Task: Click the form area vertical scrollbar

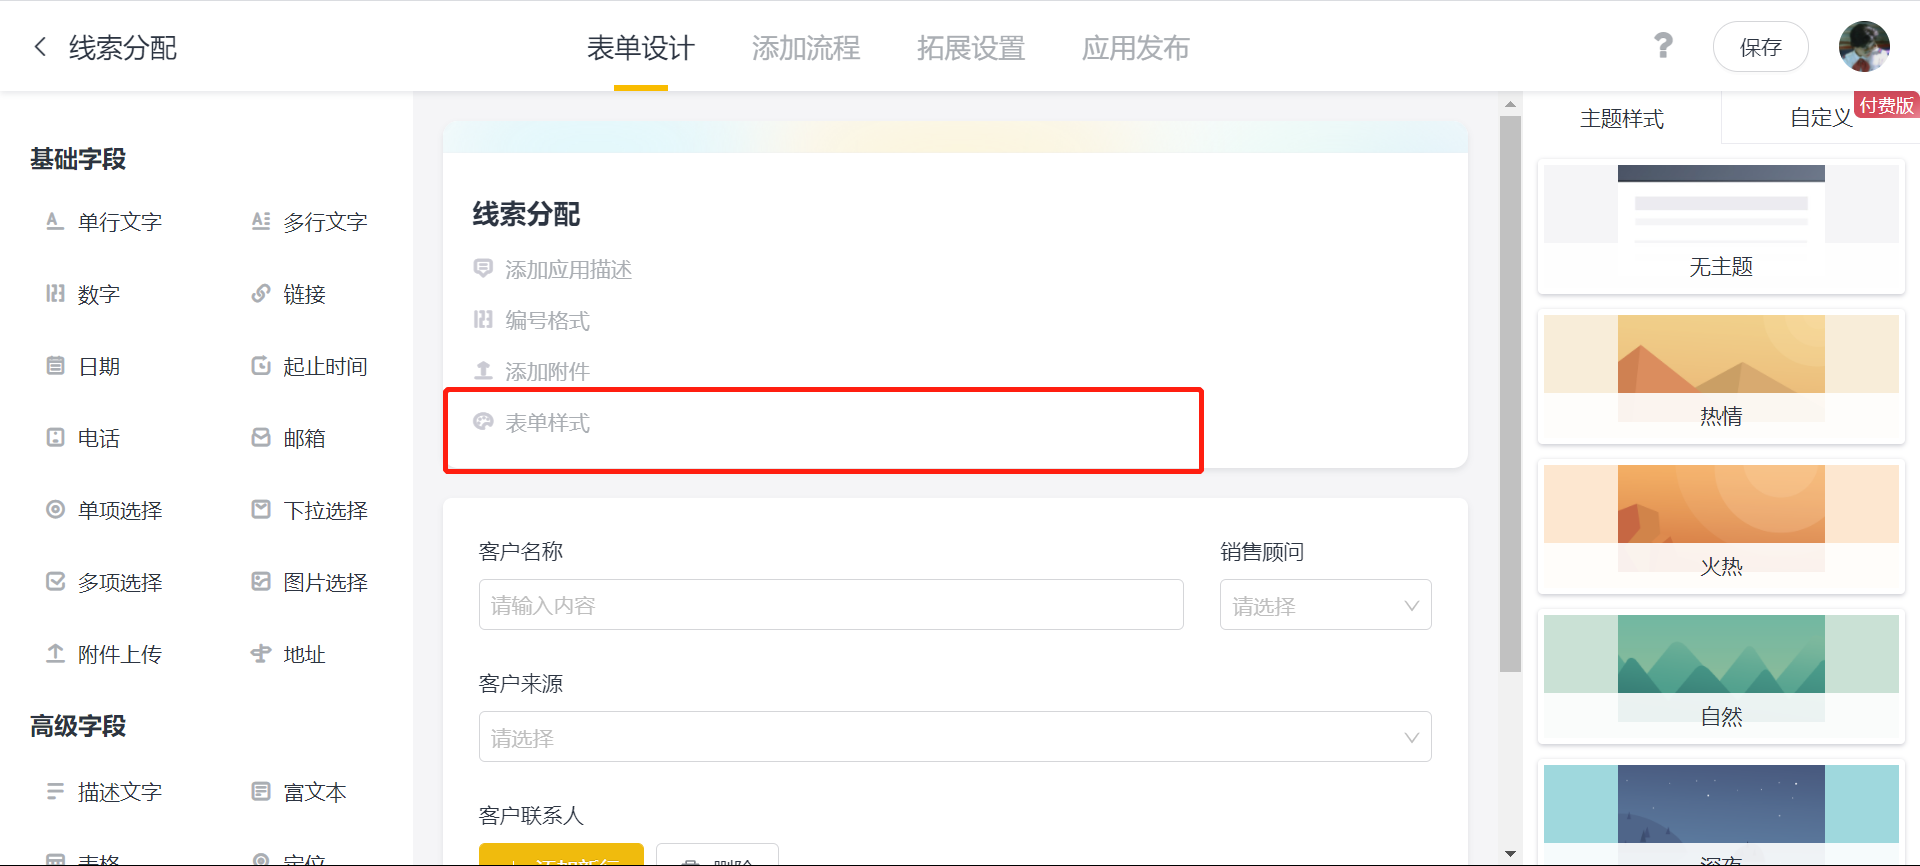Action: click(x=1510, y=394)
